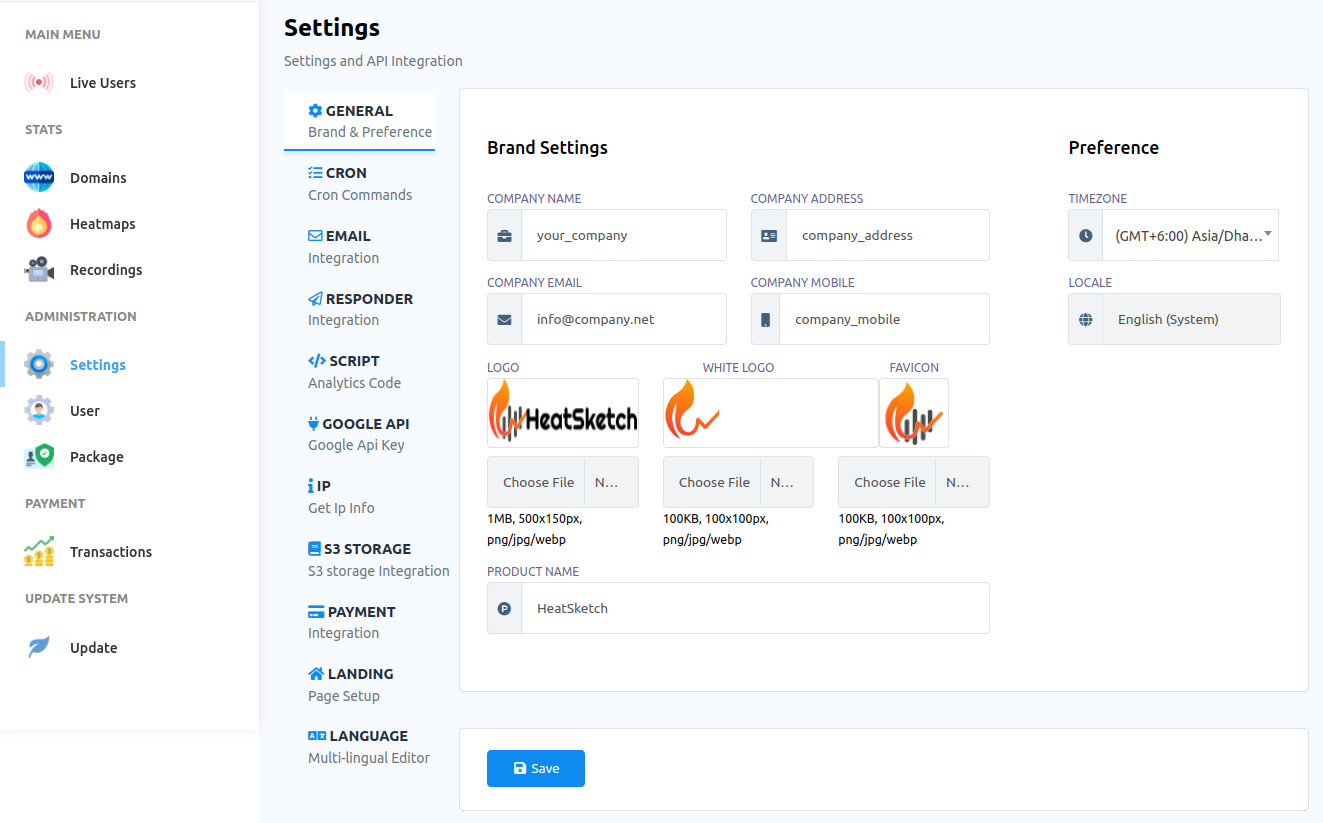This screenshot has width=1323, height=823.
Task: Click the Domains globe icon
Action: coord(39,178)
